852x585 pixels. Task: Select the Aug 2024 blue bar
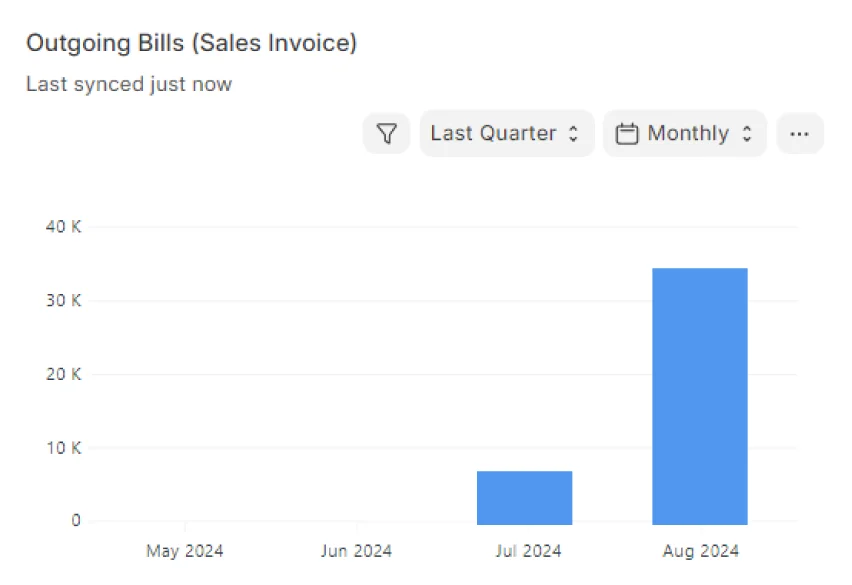700,396
